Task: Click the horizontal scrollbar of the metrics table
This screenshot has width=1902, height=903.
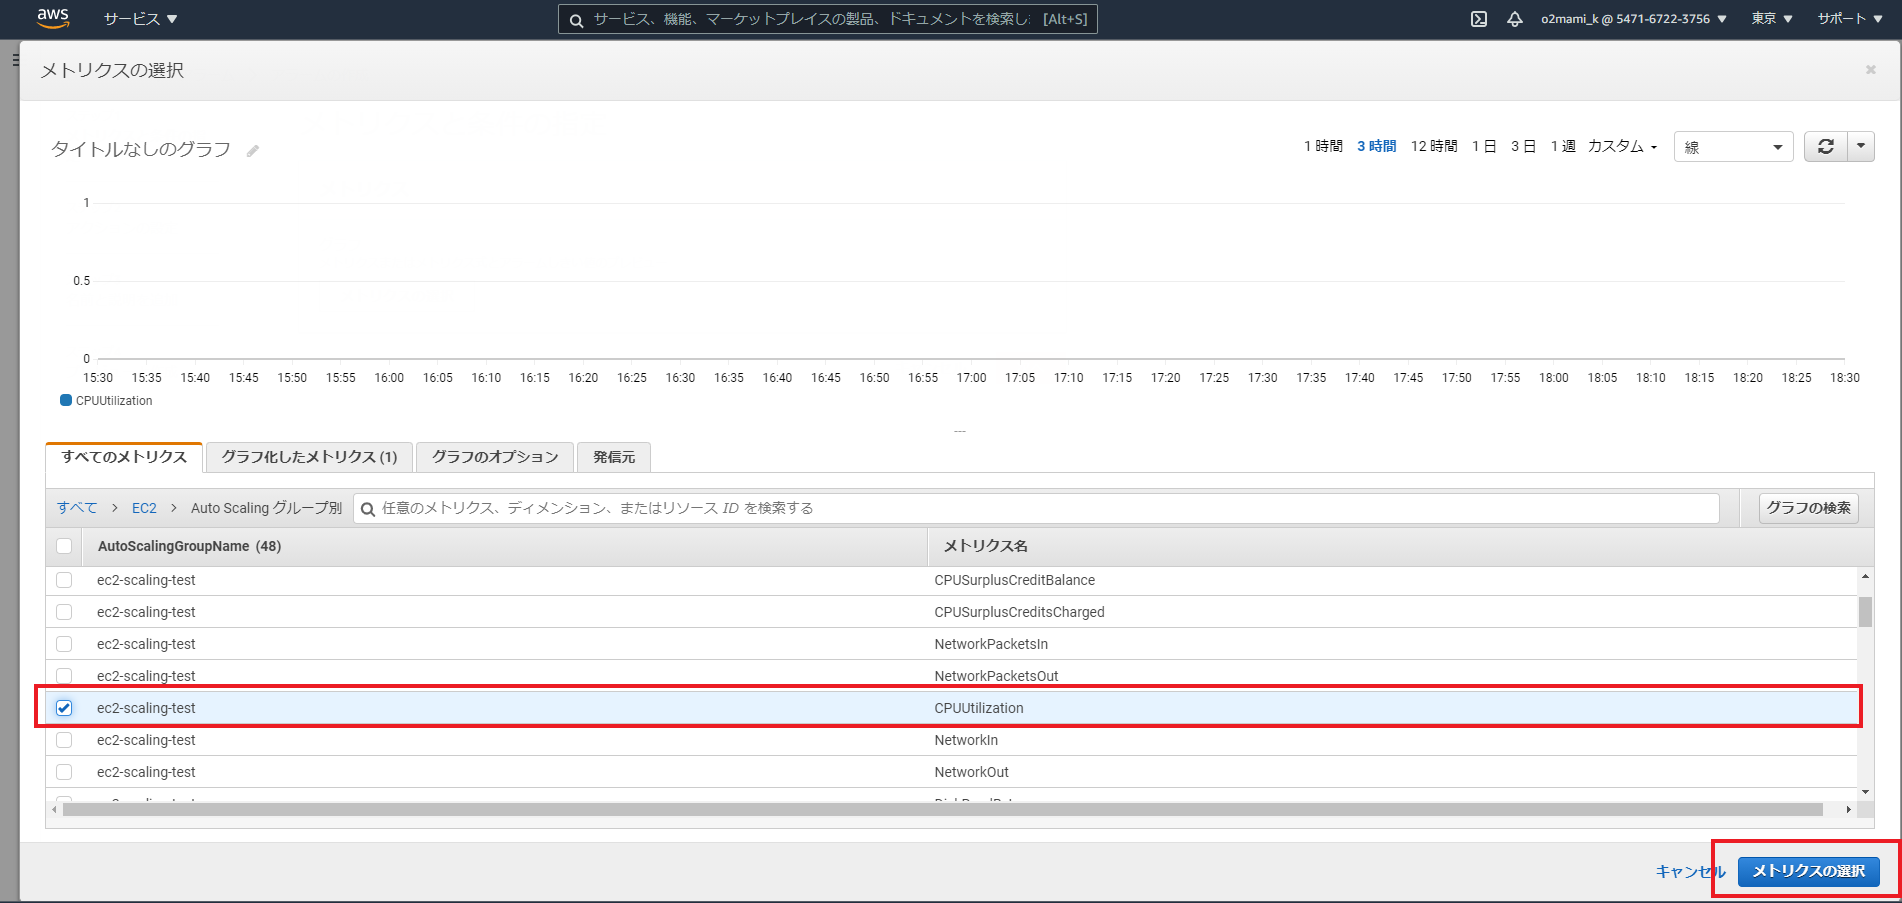Action: point(942,809)
